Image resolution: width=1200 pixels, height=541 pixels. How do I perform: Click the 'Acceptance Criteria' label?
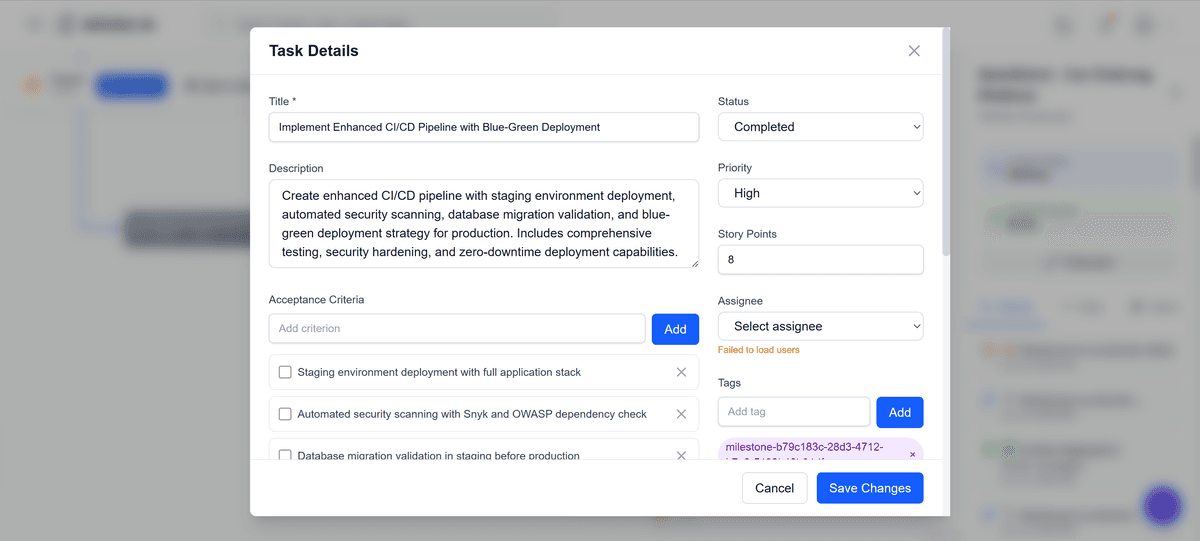316,300
